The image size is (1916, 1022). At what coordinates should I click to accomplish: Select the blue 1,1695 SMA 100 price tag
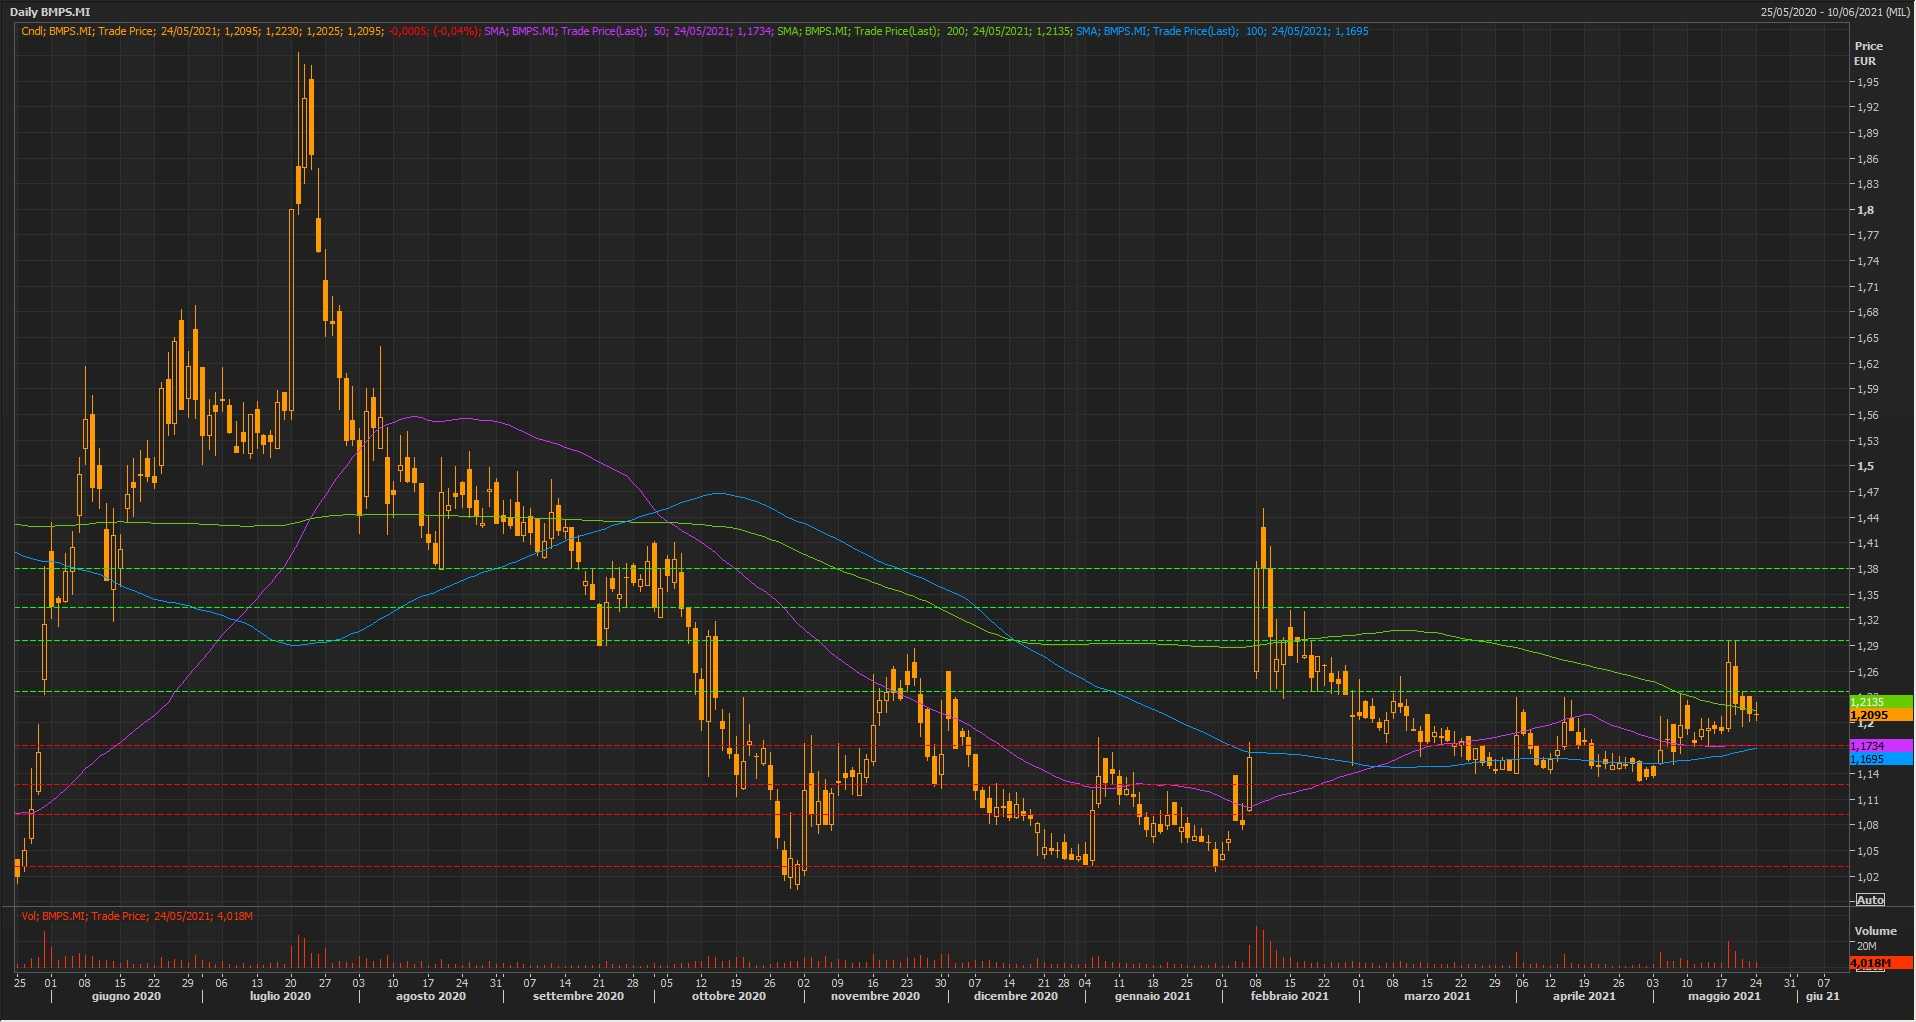point(1879,759)
